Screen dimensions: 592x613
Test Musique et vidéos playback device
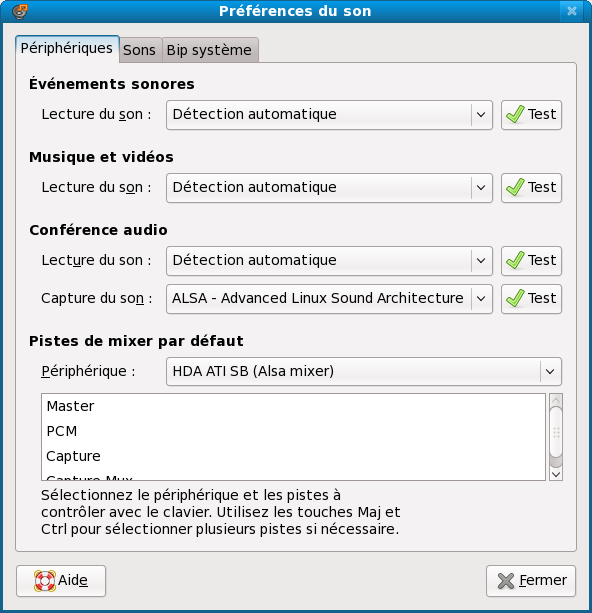click(x=531, y=188)
